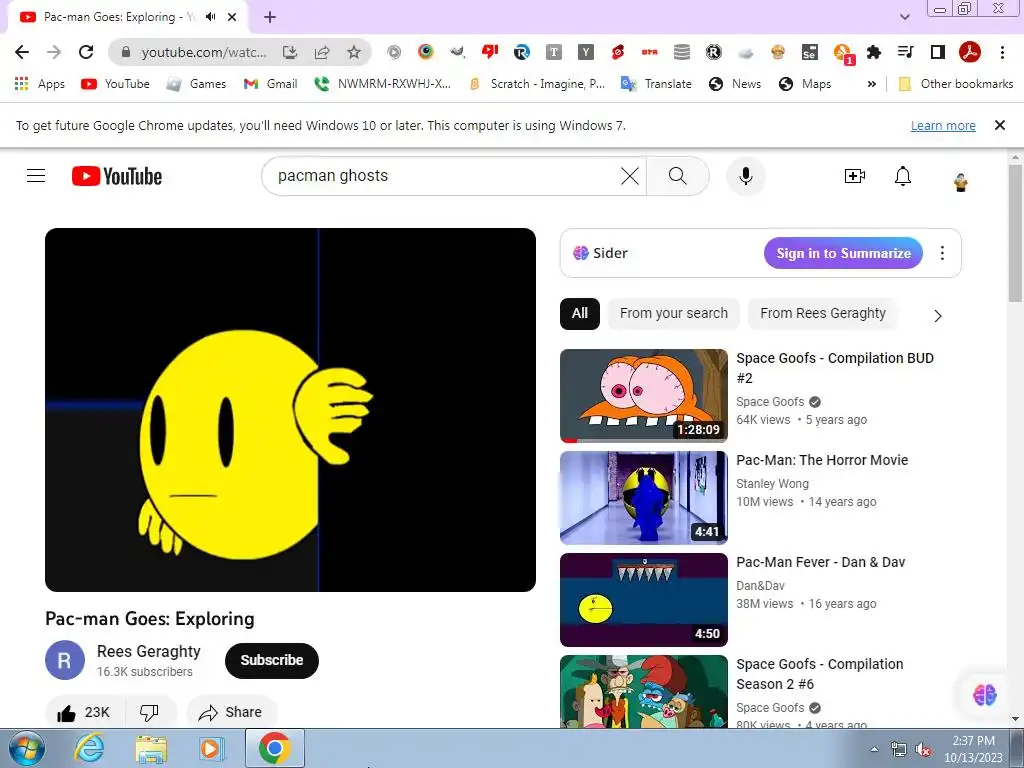Click the Adobe Acrobat extension icon
This screenshot has height=768, width=1024.
(x=970, y=52)
